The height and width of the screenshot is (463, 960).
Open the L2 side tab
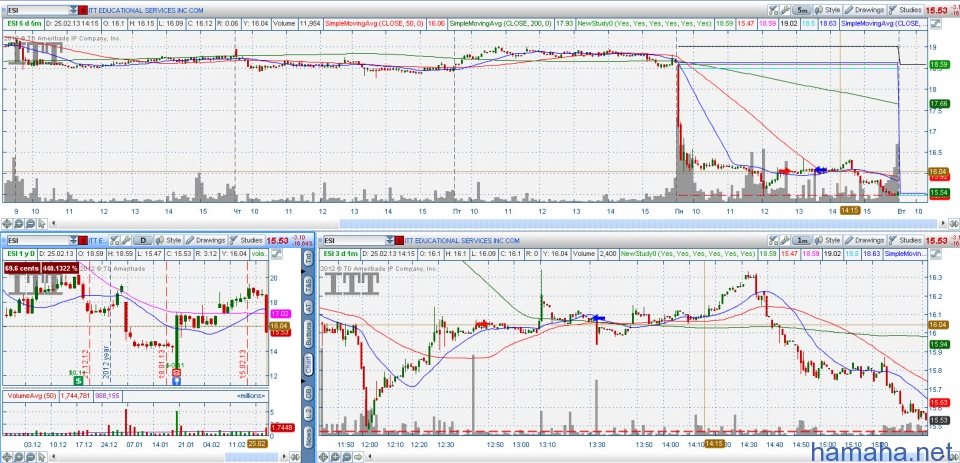point(309,413)
